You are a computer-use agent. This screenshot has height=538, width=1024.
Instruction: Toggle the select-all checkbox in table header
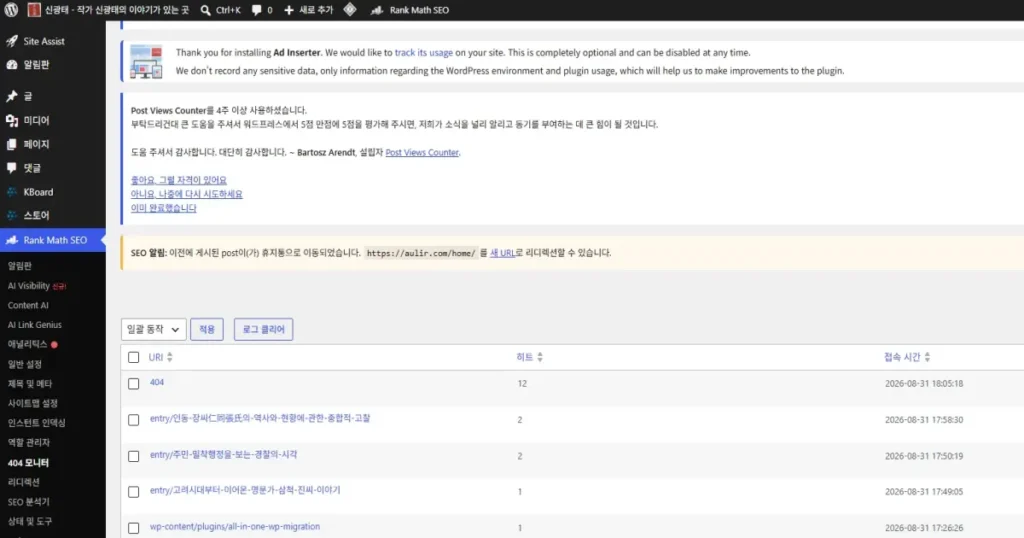tap(133, 357)
